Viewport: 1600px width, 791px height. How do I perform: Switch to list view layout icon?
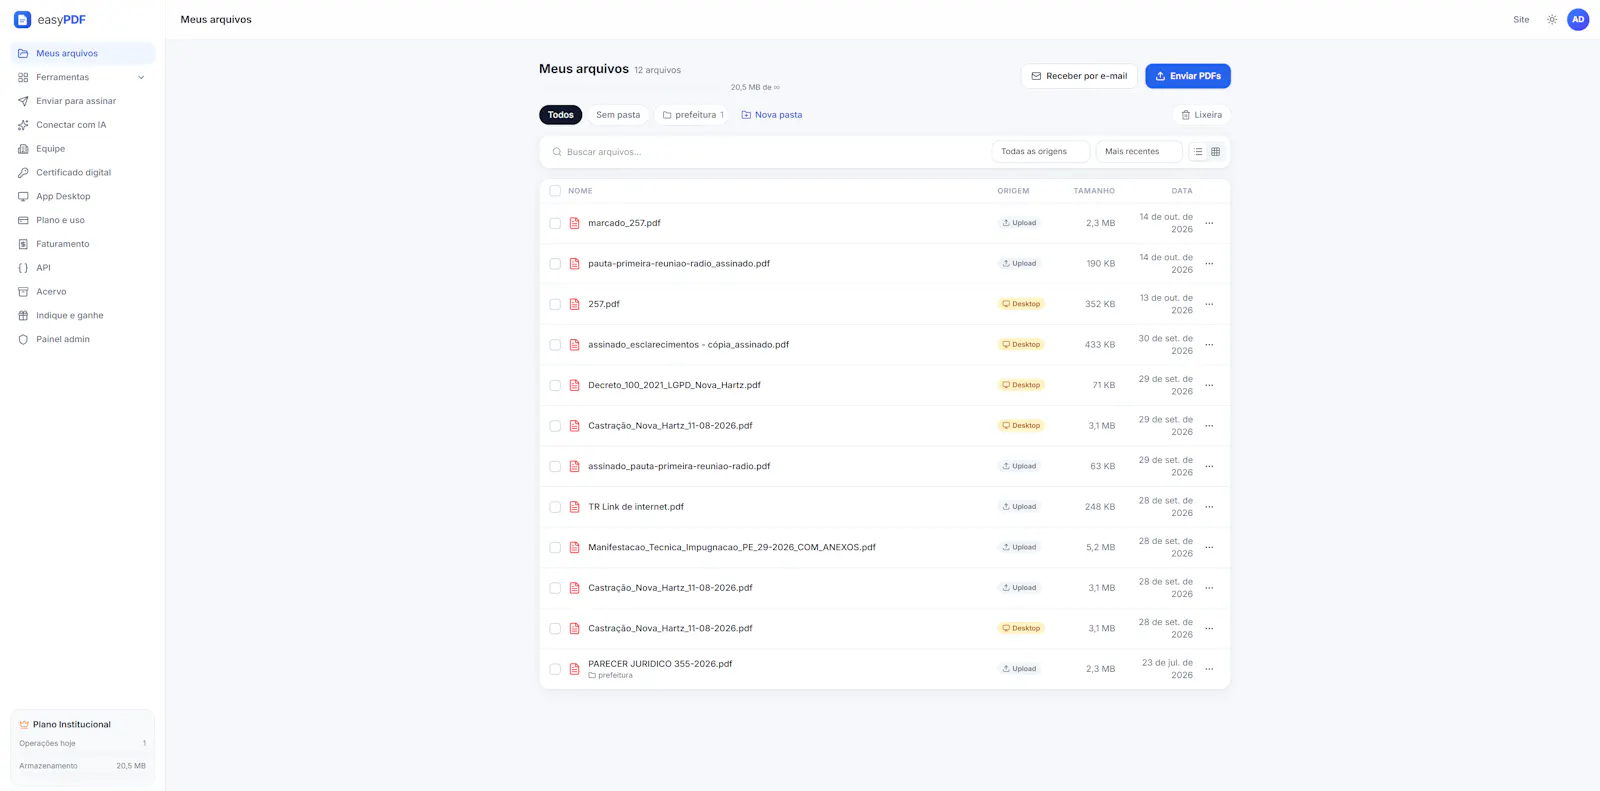(1198, 152)
